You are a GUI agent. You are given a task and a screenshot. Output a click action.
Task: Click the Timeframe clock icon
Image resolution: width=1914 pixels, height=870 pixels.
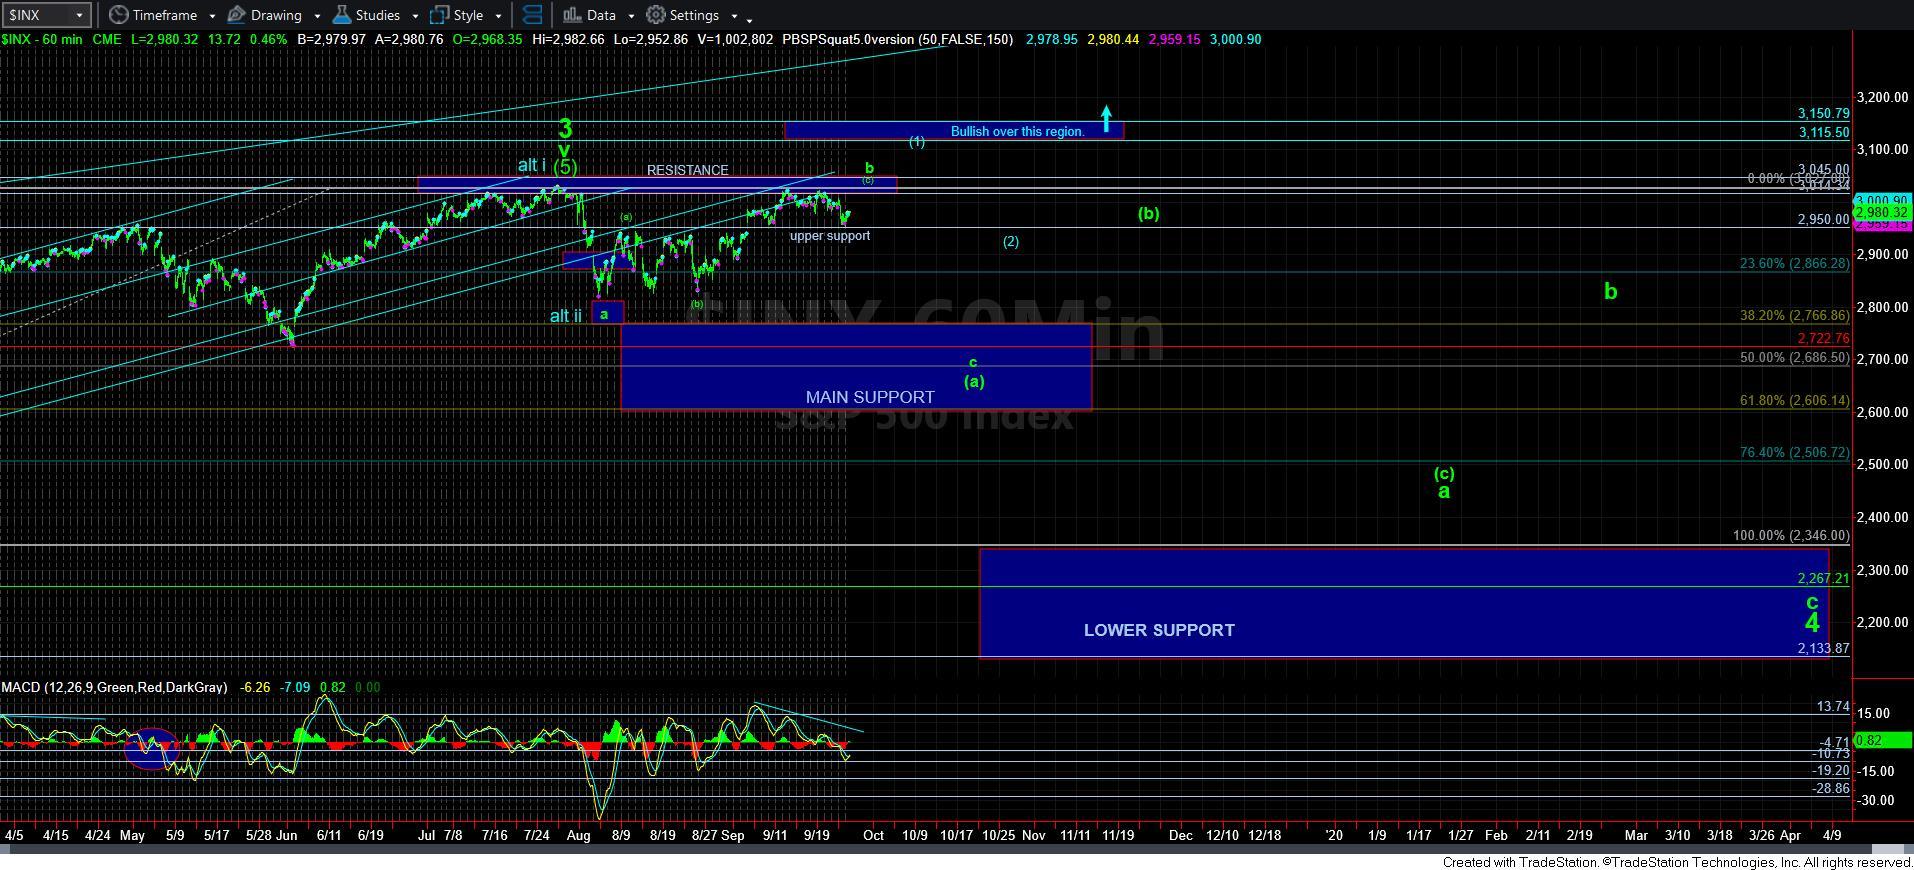pyautogui.click(x=119, y=15)
